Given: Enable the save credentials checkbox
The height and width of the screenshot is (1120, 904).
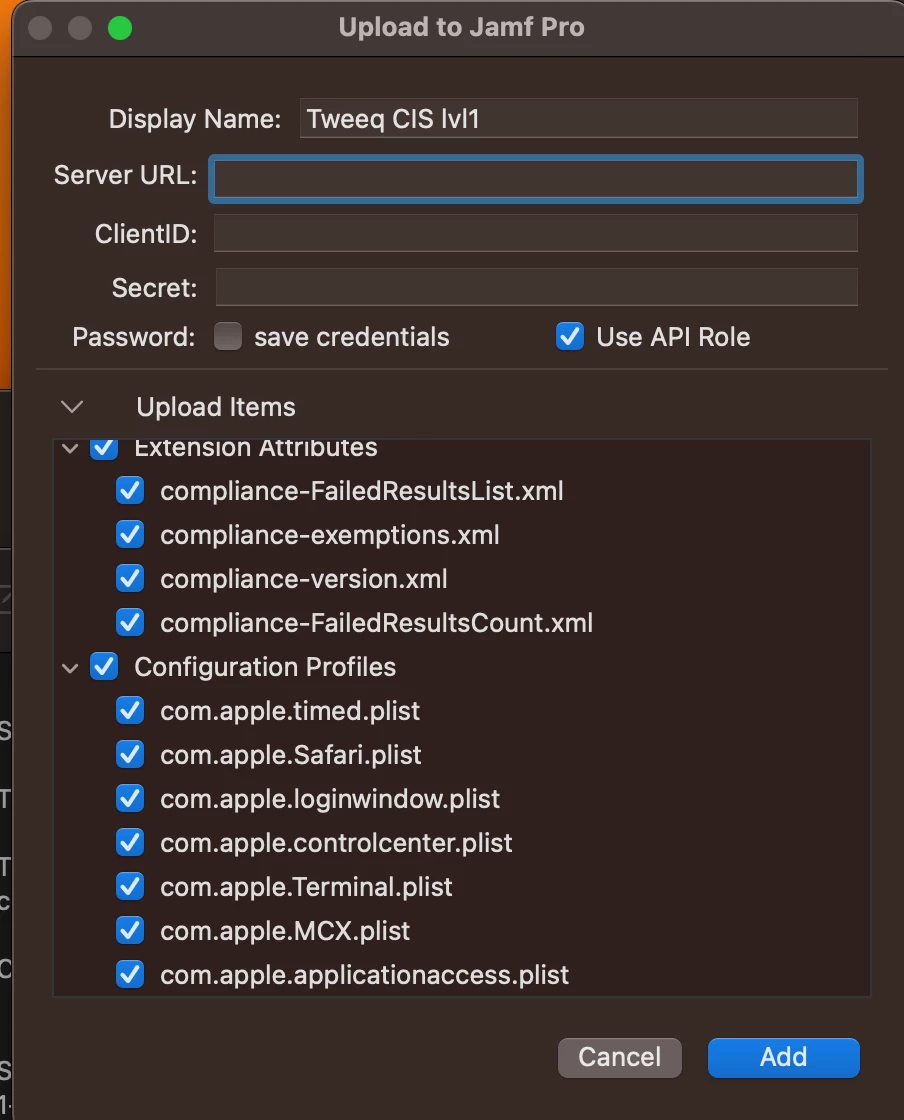Looking at the screenshot, I should pyautogui.click(x=228, y=336).
